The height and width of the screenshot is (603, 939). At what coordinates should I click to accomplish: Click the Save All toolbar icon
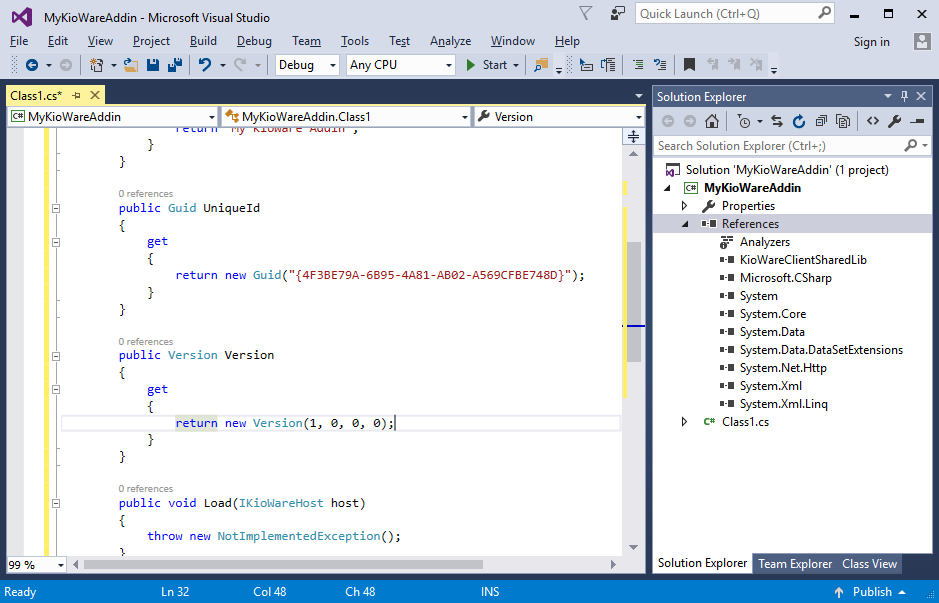click(x=175, y=65)
